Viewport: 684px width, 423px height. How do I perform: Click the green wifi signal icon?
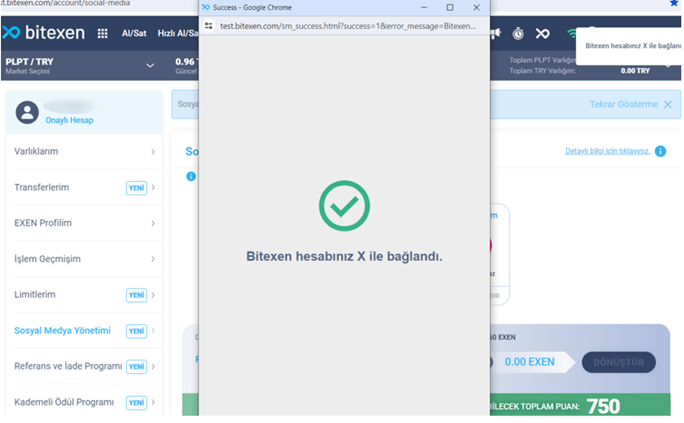pos(571,33)
